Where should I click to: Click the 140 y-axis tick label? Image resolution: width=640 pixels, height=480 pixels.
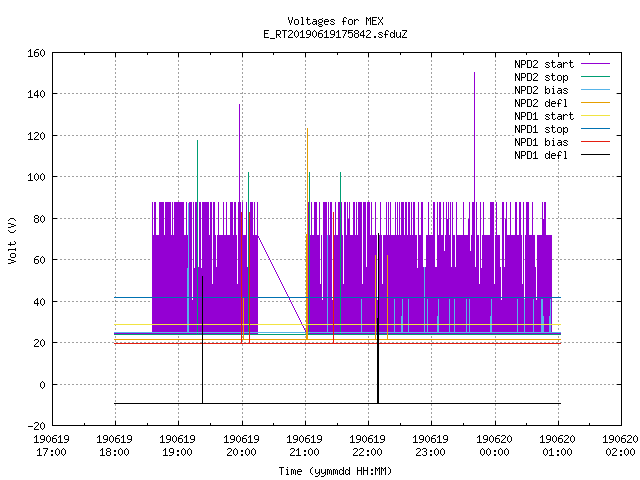click(x=36, y=94)
